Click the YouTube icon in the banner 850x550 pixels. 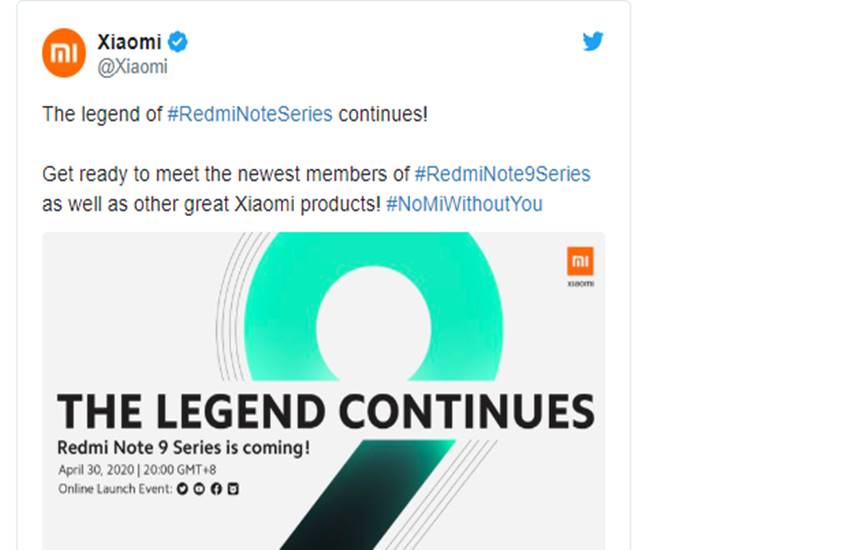click(199, 489)
